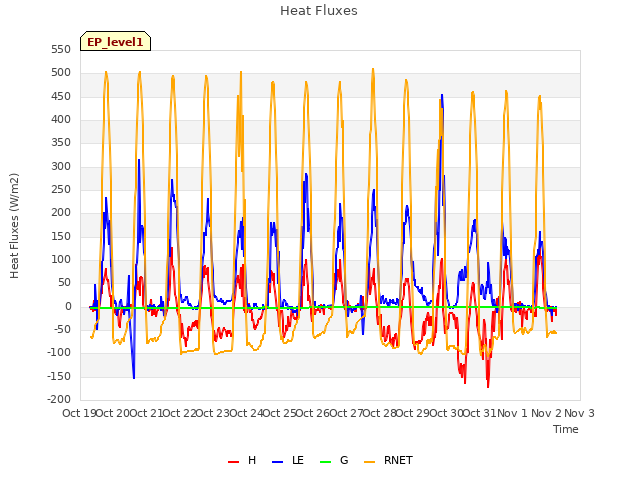Click the Heat Fluxes chart title
This screenshot has width=640, height=480.
click(319, 11)
